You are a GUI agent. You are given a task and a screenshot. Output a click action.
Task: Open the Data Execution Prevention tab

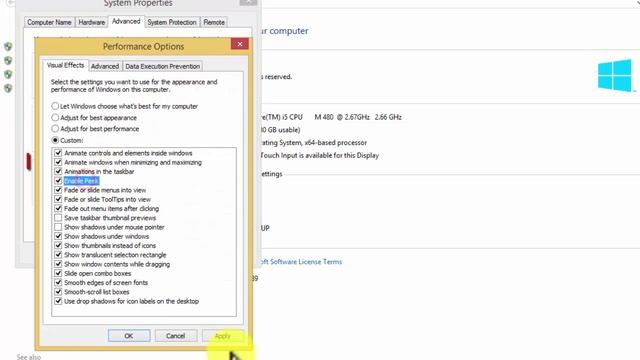[162, 66]
